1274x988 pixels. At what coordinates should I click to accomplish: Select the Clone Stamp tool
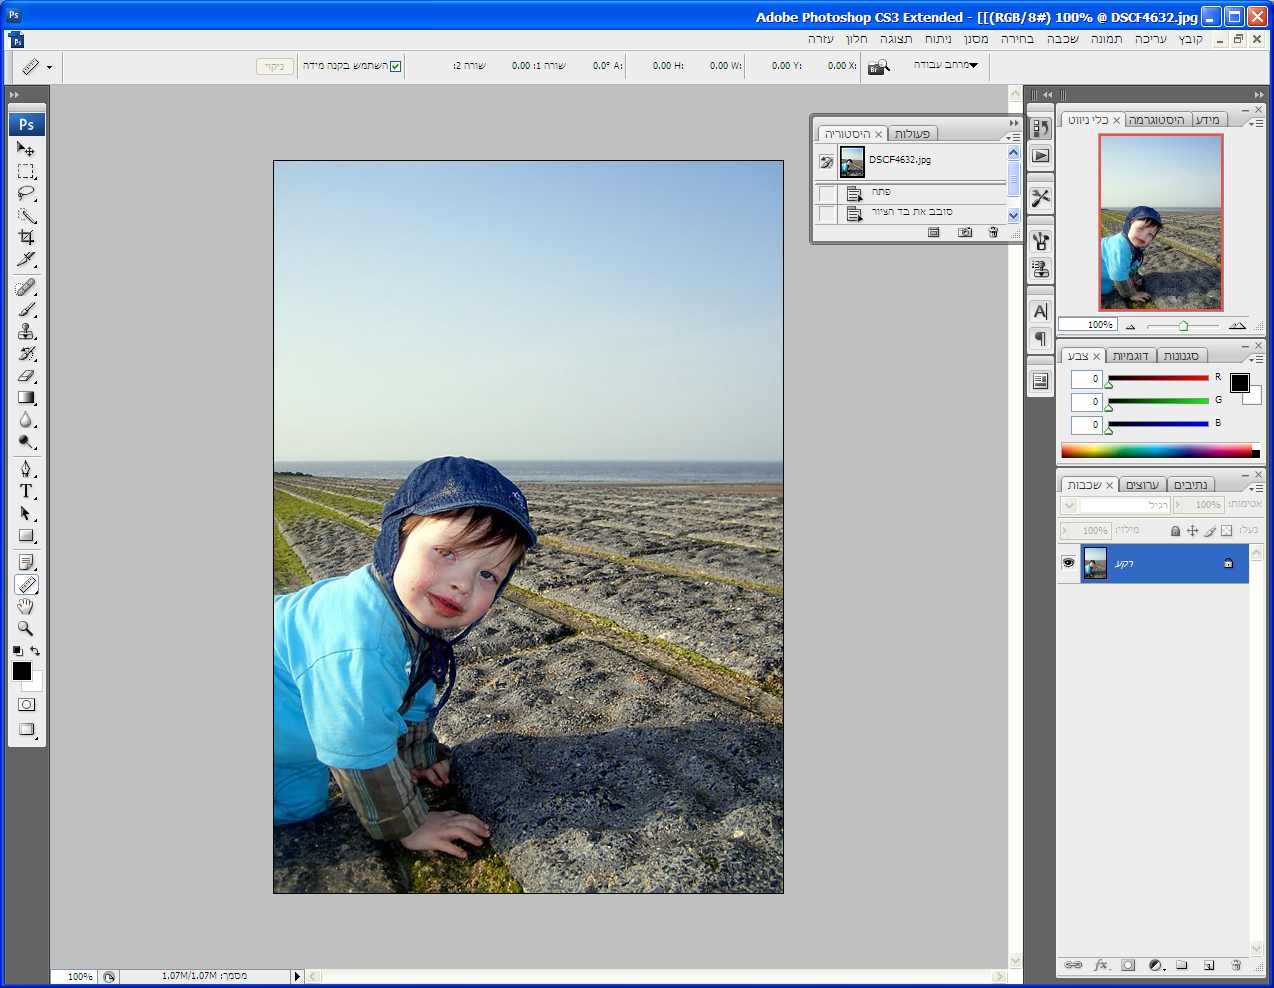click(x=26, y=332)
